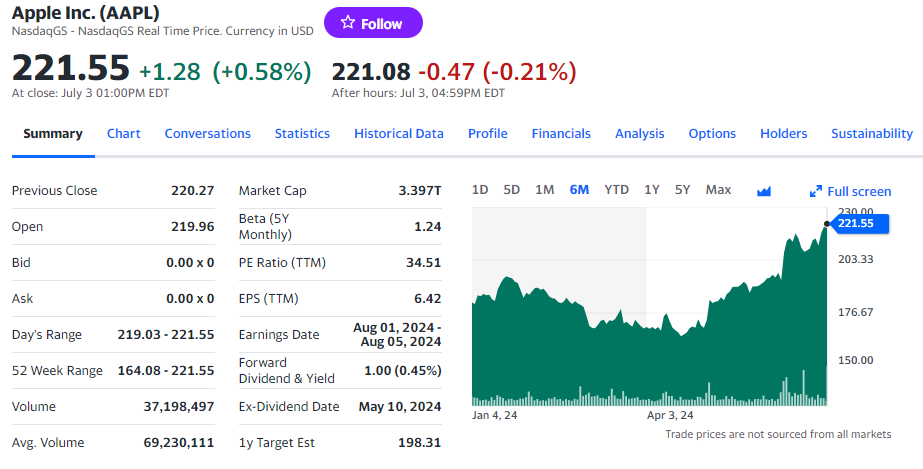The width and height of the screenshot is (923, 469).
Task: Select the 6M chart range
Action: pyautogui.click(x=579, y=189)
